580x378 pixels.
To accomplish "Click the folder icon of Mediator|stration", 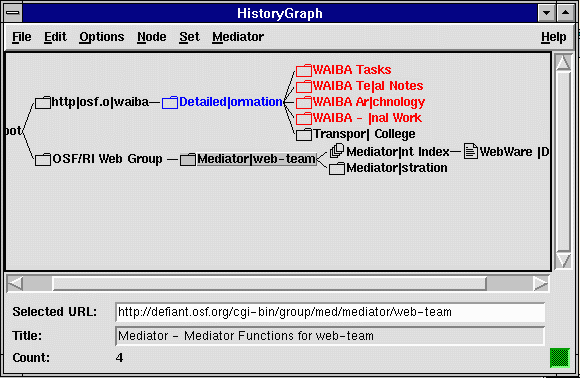I will click(x=337, y=169).
